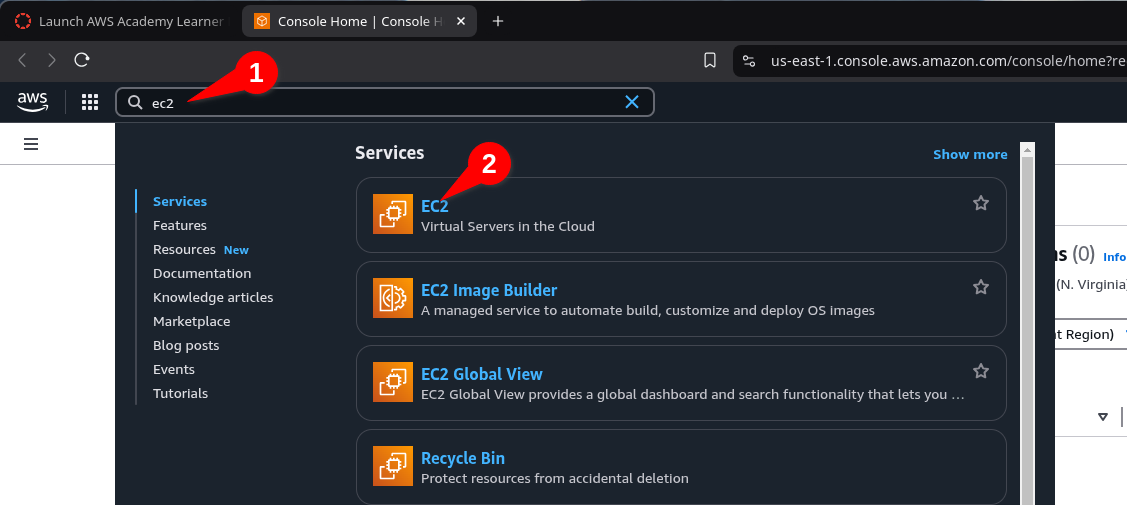
Task: Open the AWS services grid menu
Action: pyautogui.click(x=90, y=102)
